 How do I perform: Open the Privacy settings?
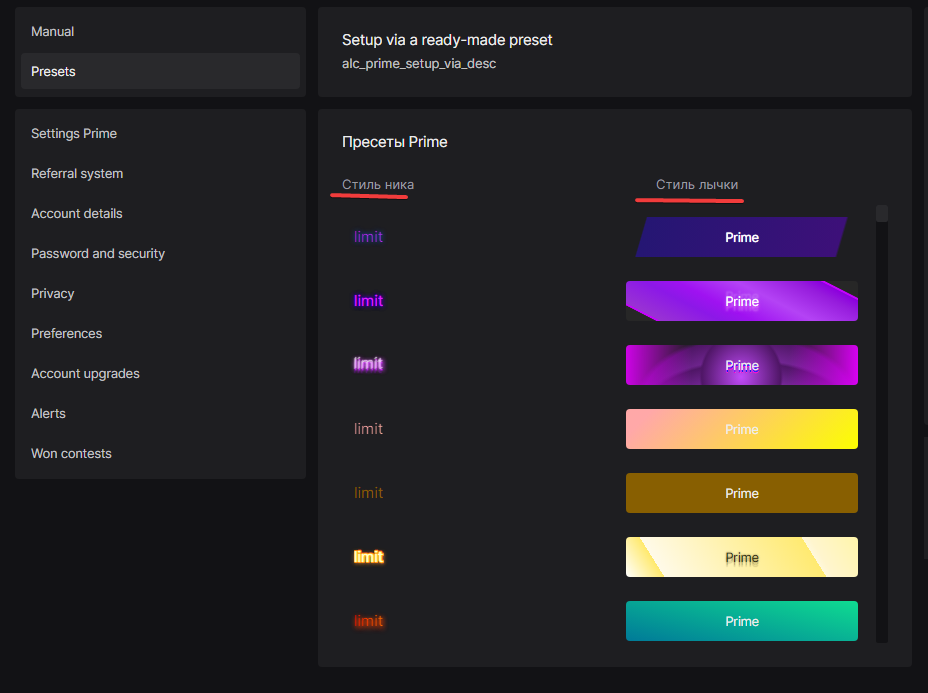tap(53, 294)
